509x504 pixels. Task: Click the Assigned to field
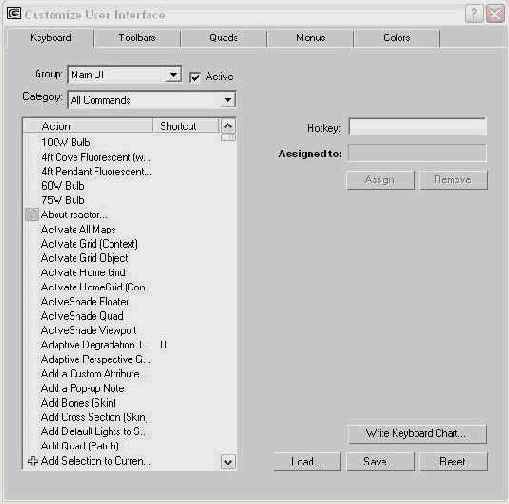[x=417, y=153]
